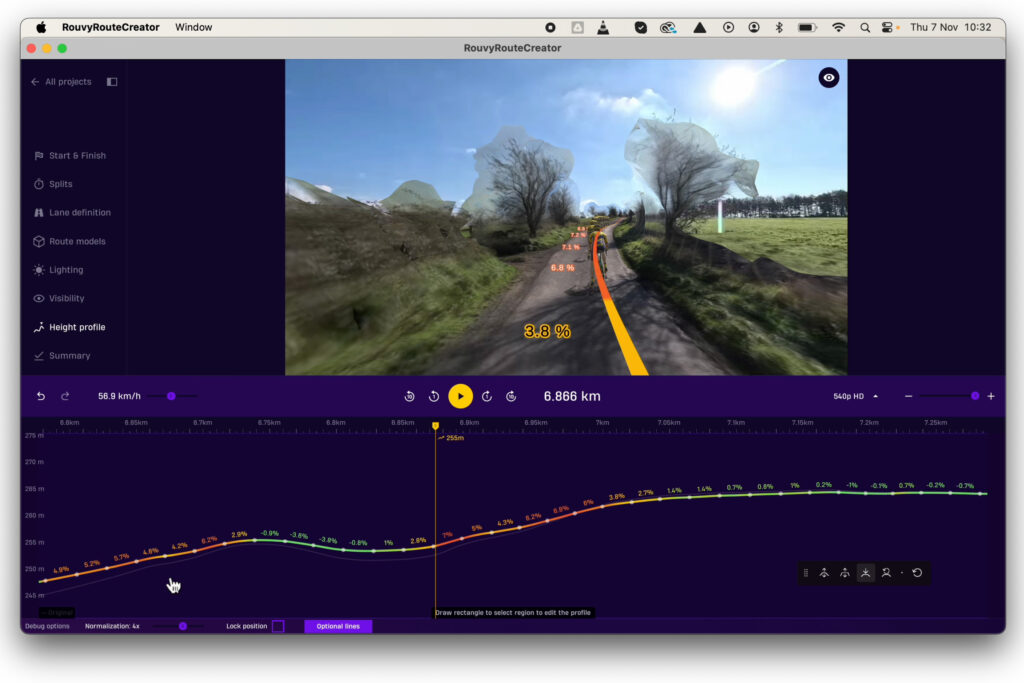Open the Visibility step
1024x683 pixels.
(x=59, y=298)
